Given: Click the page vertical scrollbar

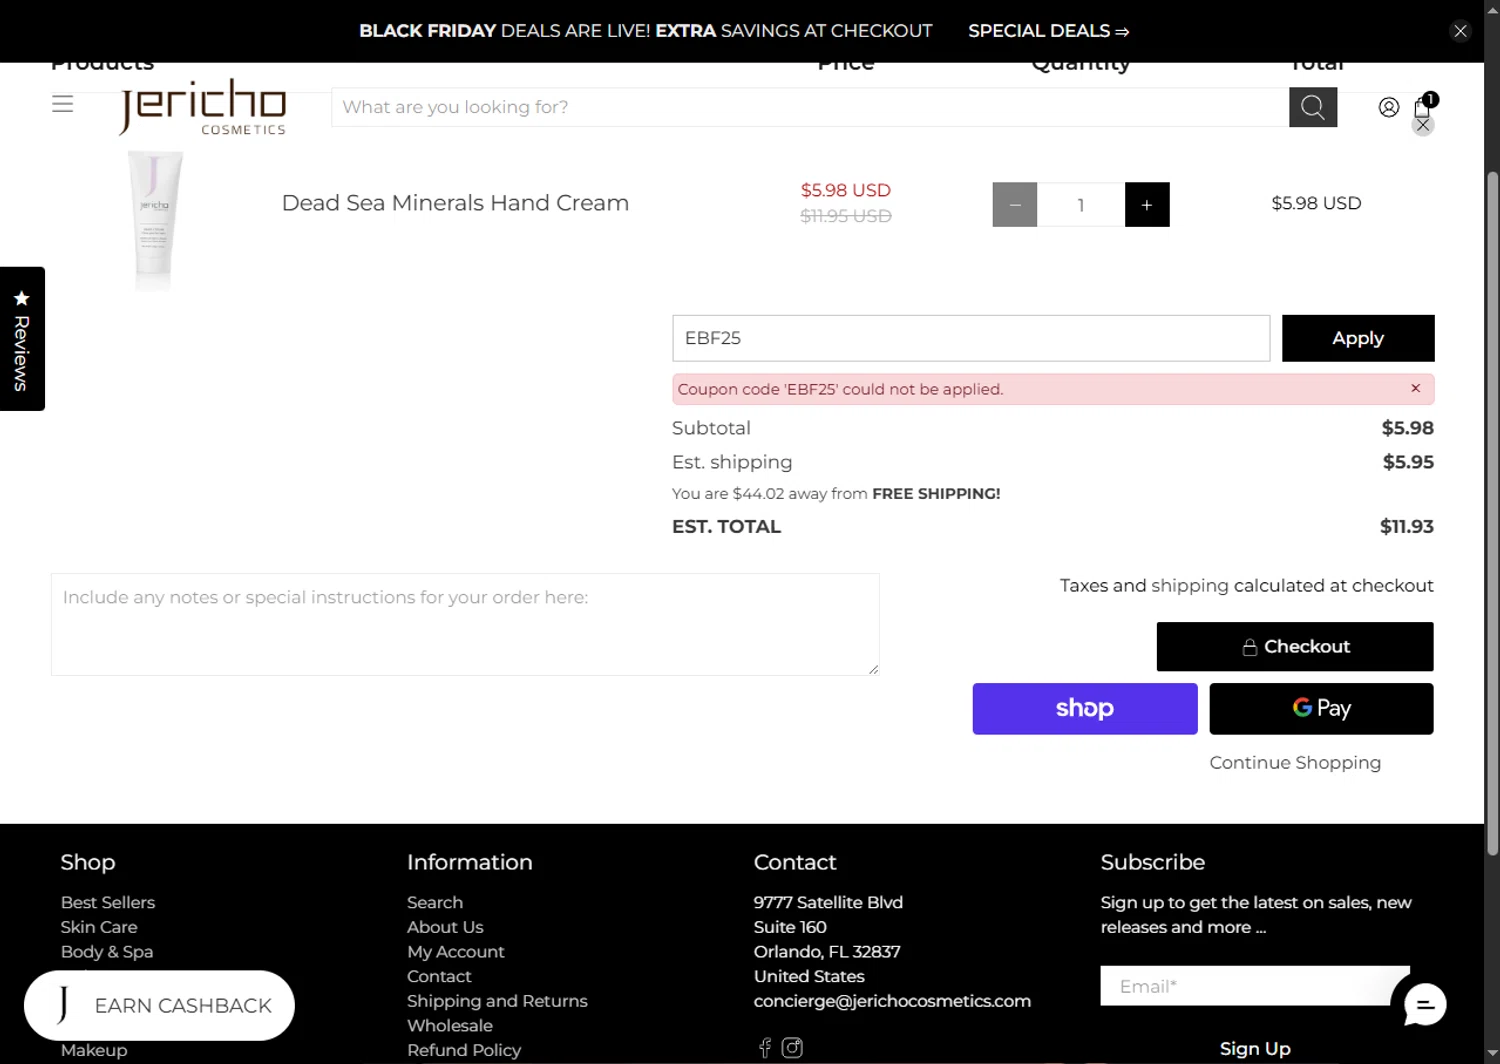Looking at the screenshot, I should [1492, 514].
